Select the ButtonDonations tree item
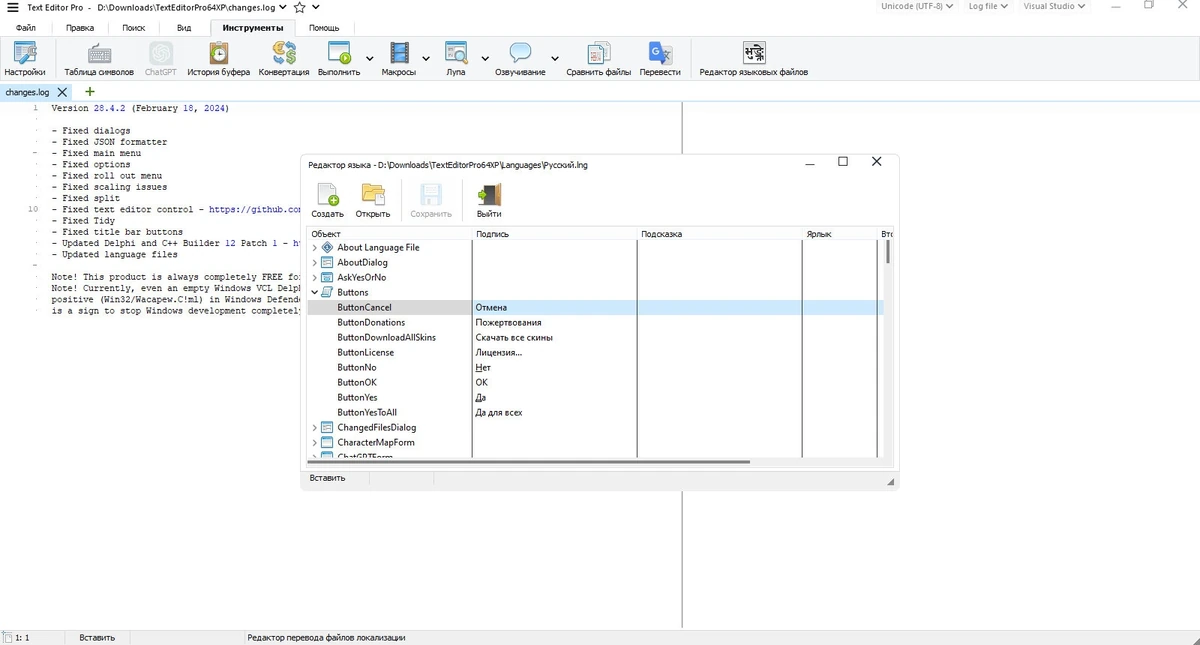 (371, 323)
